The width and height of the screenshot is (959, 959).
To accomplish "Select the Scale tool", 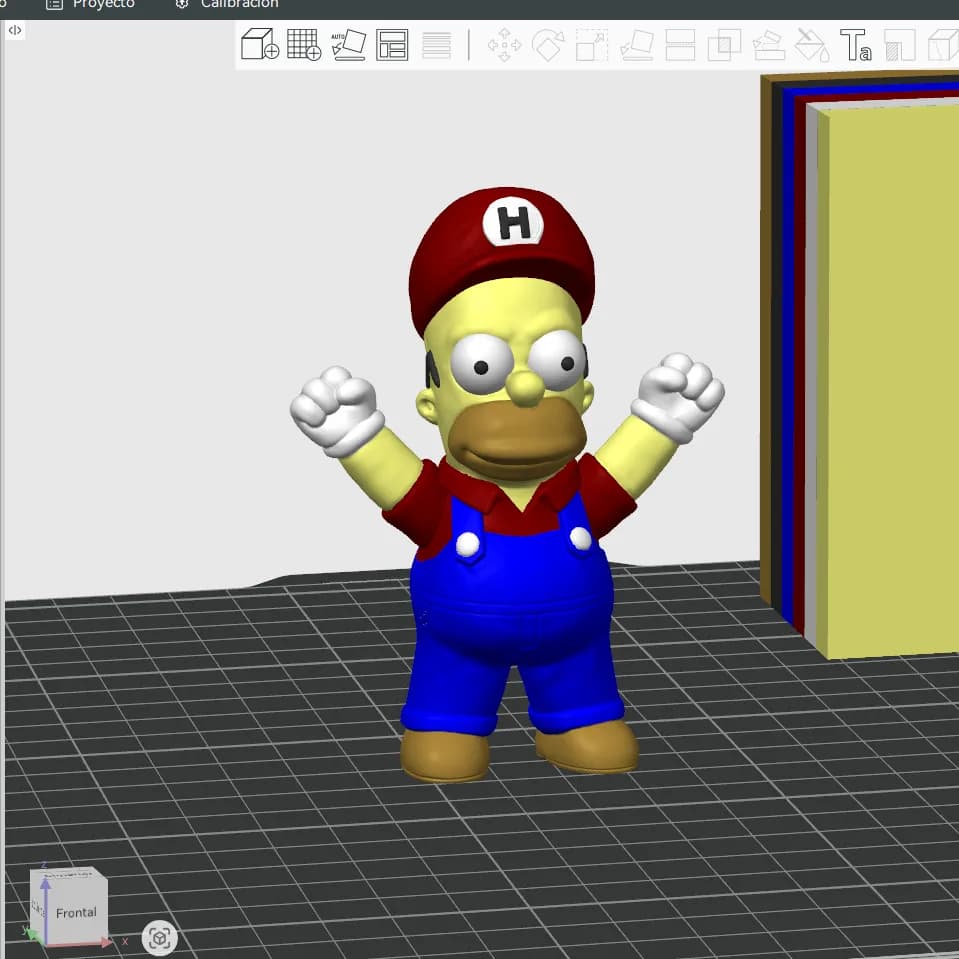I will [x=592, y=45].
